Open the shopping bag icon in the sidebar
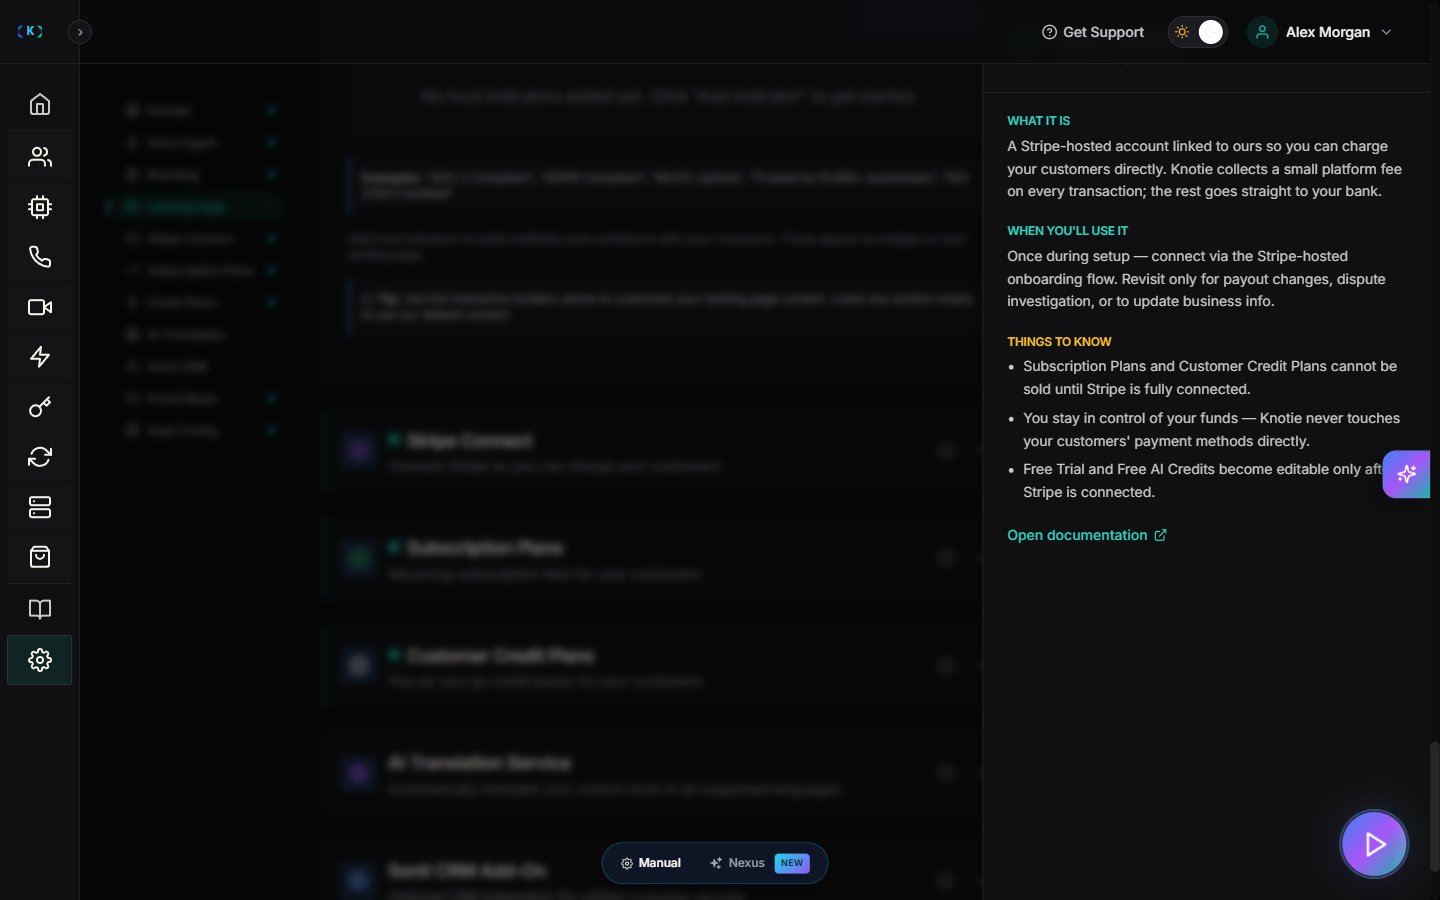This screenshot has width=1440, height=900. pos(40,557)
